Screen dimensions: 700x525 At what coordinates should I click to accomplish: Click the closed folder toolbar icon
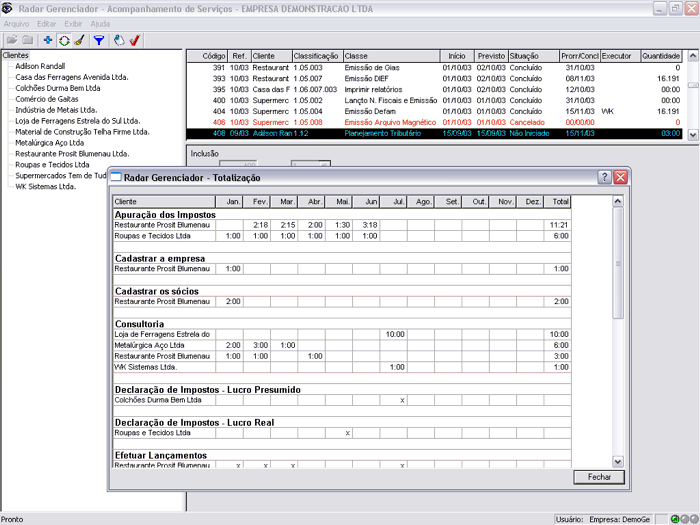tap(27, 40)
